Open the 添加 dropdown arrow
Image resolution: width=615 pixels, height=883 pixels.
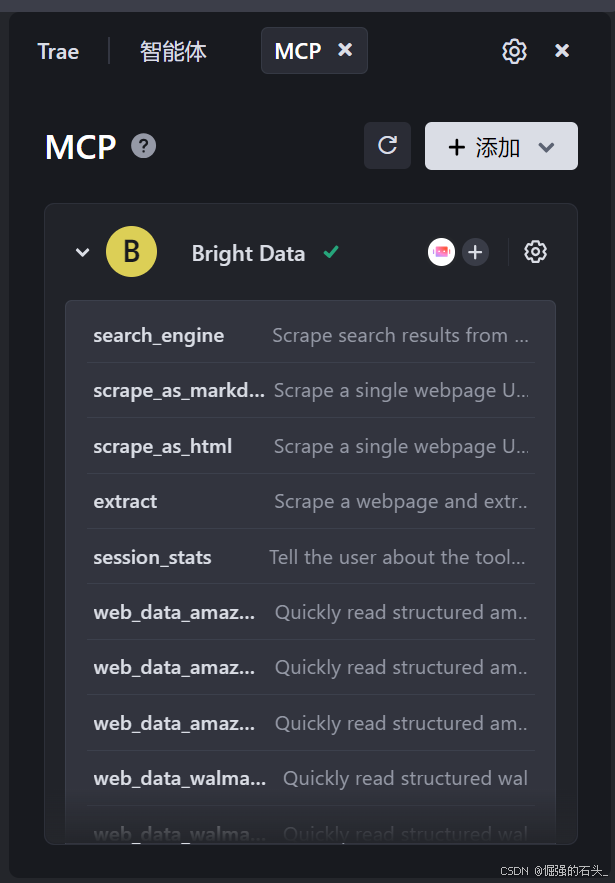pyautogui.click(x=546, y=147)
